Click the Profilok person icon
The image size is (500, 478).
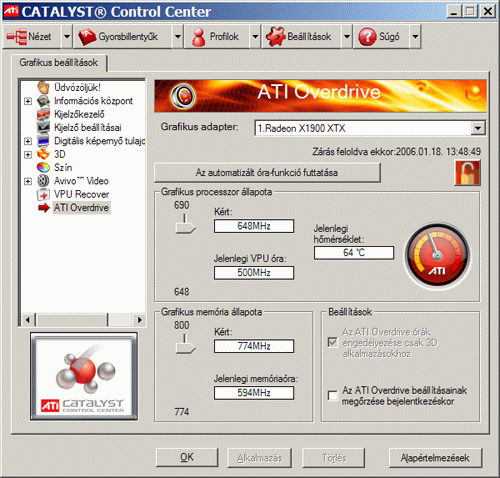[x=199, y=37]
